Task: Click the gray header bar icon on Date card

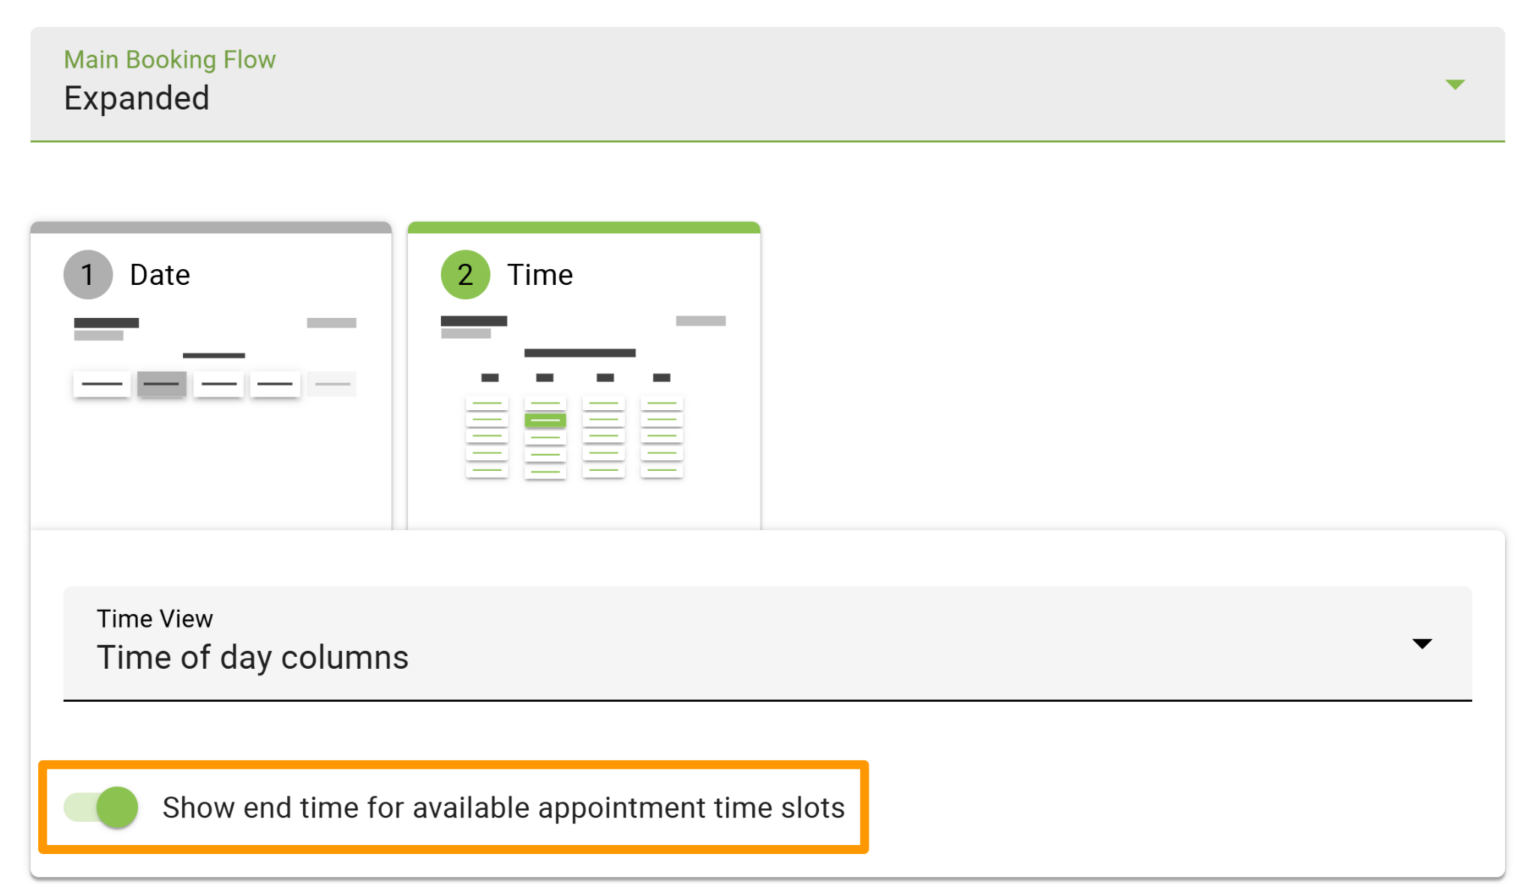Action: tap(331, 322)
